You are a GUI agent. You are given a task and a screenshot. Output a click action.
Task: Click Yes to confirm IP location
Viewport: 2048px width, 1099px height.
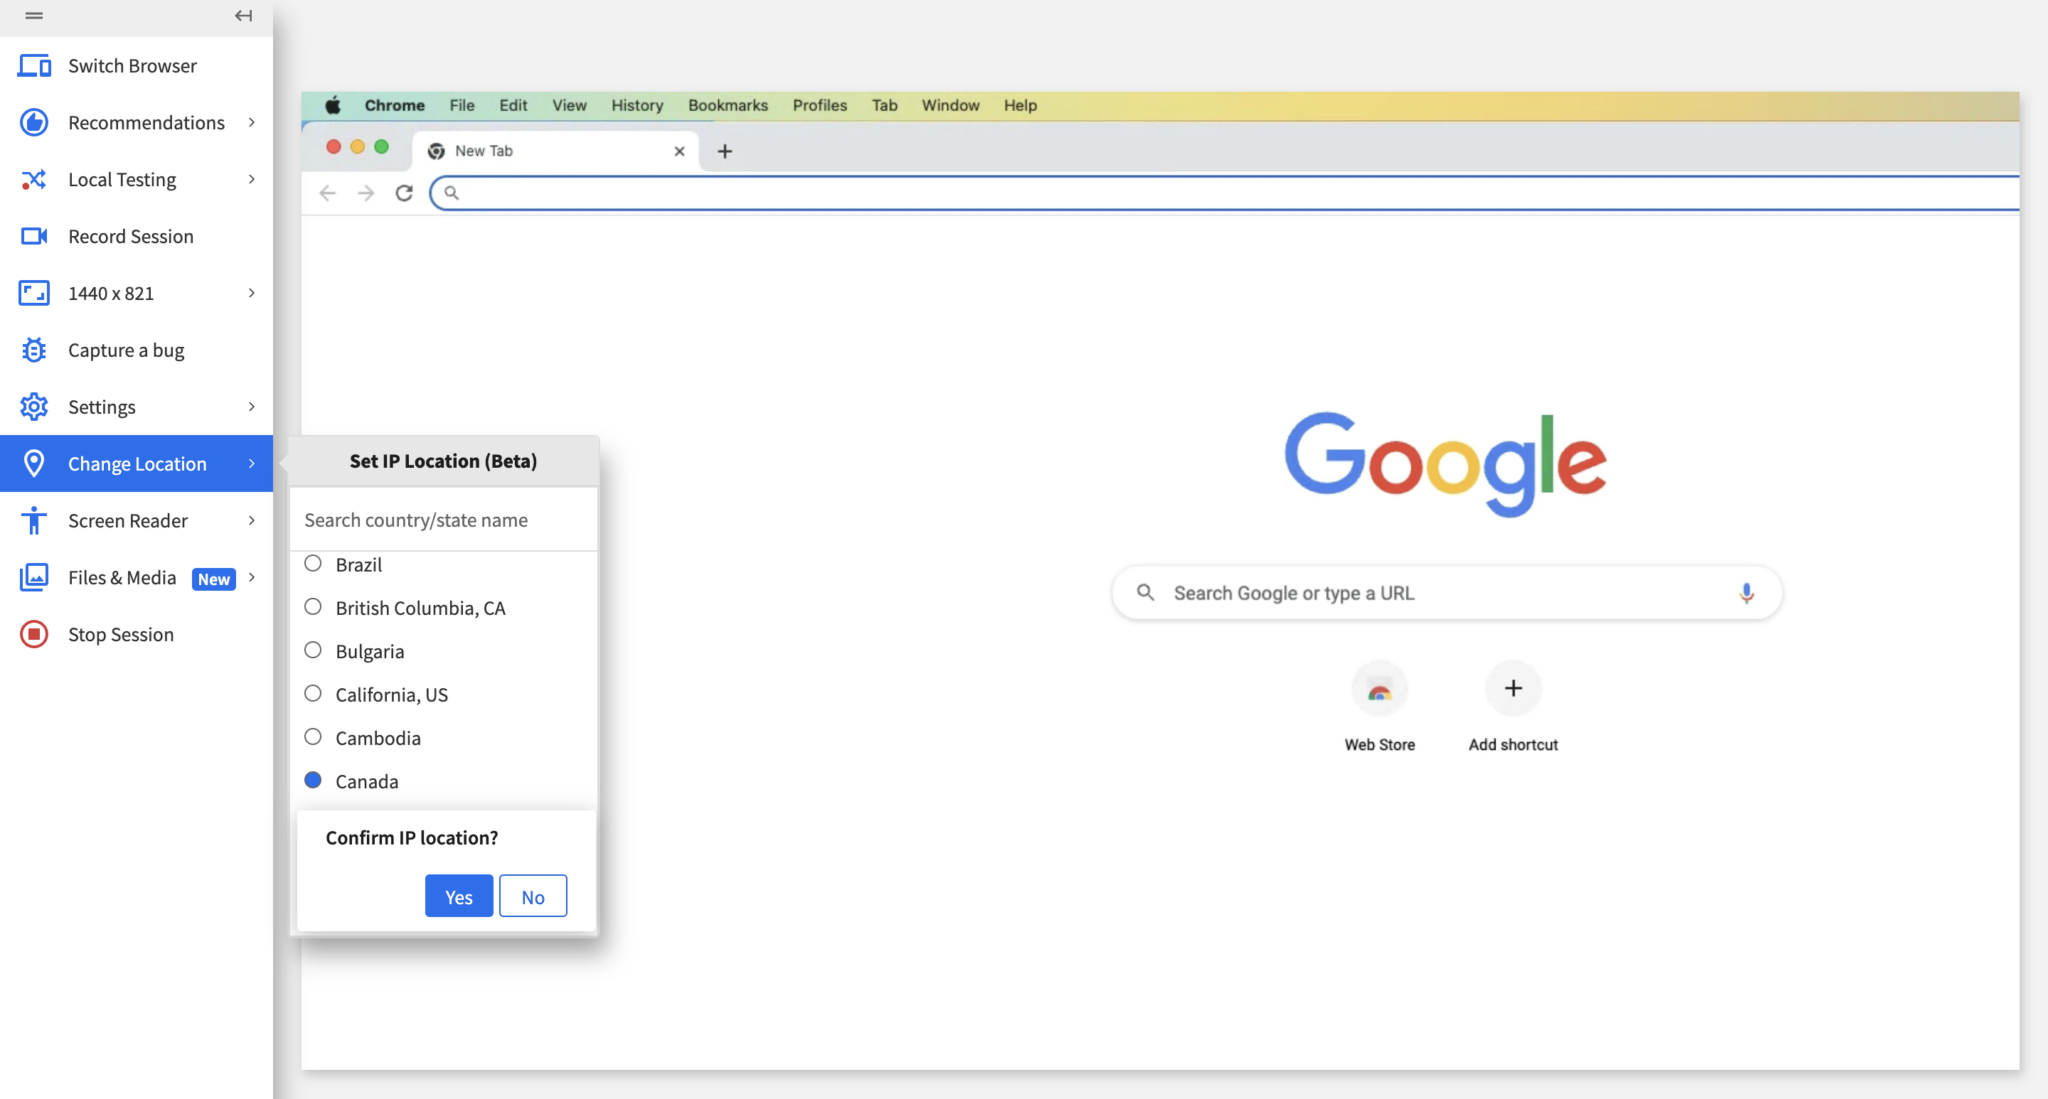tap(458, 896)
